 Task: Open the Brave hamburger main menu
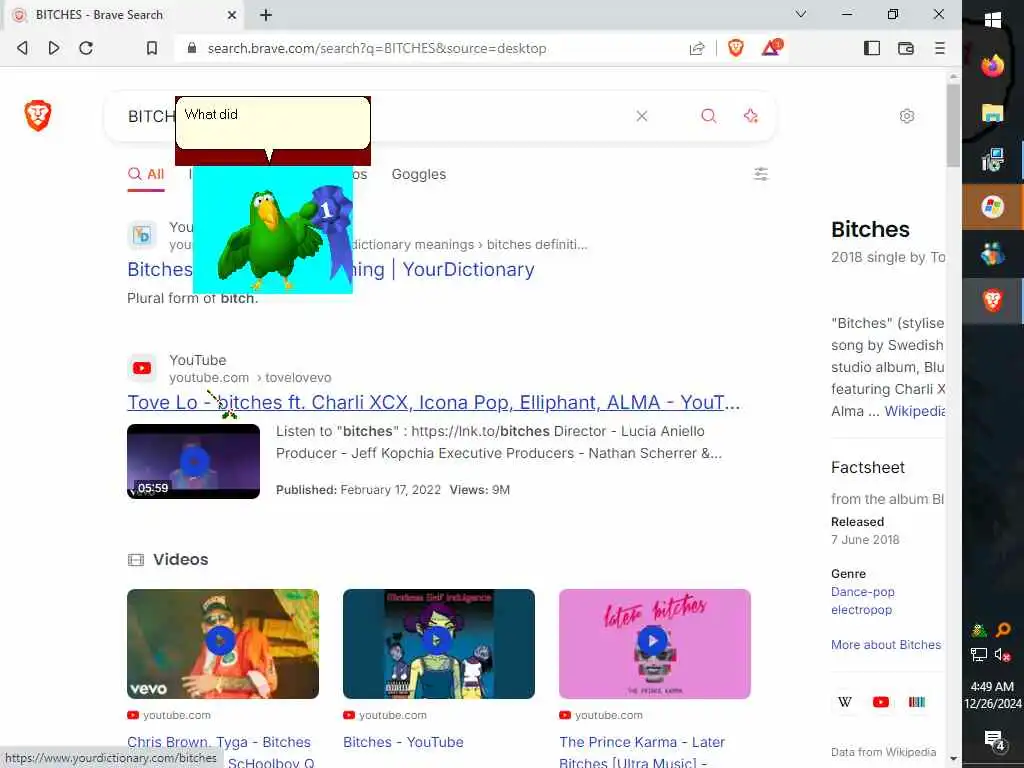click(x=940, y=48)
